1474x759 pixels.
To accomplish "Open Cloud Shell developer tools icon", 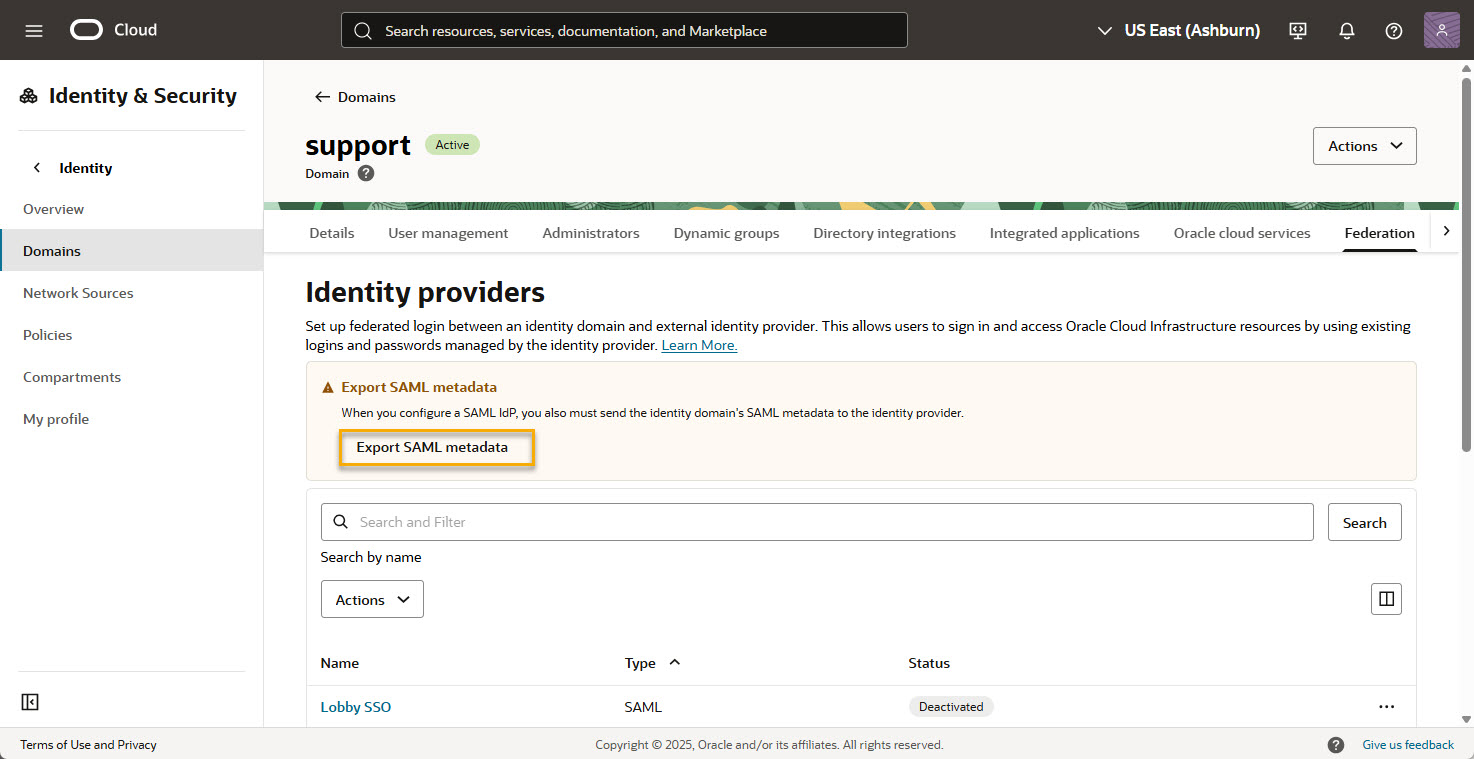I will [x=1298, y=30].
